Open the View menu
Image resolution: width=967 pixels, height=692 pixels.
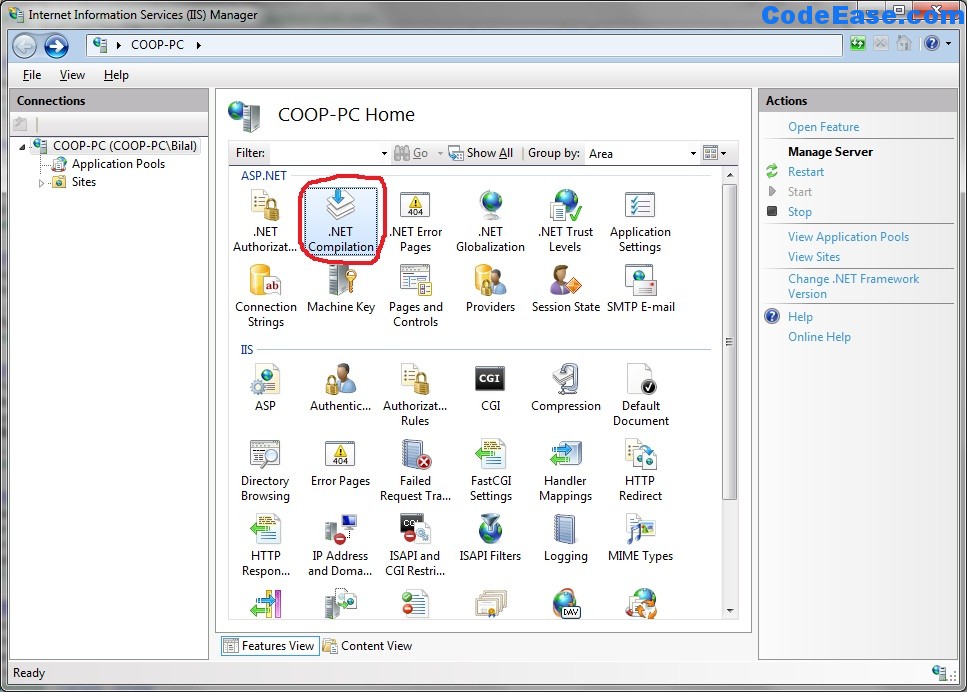tap(72, 75)
